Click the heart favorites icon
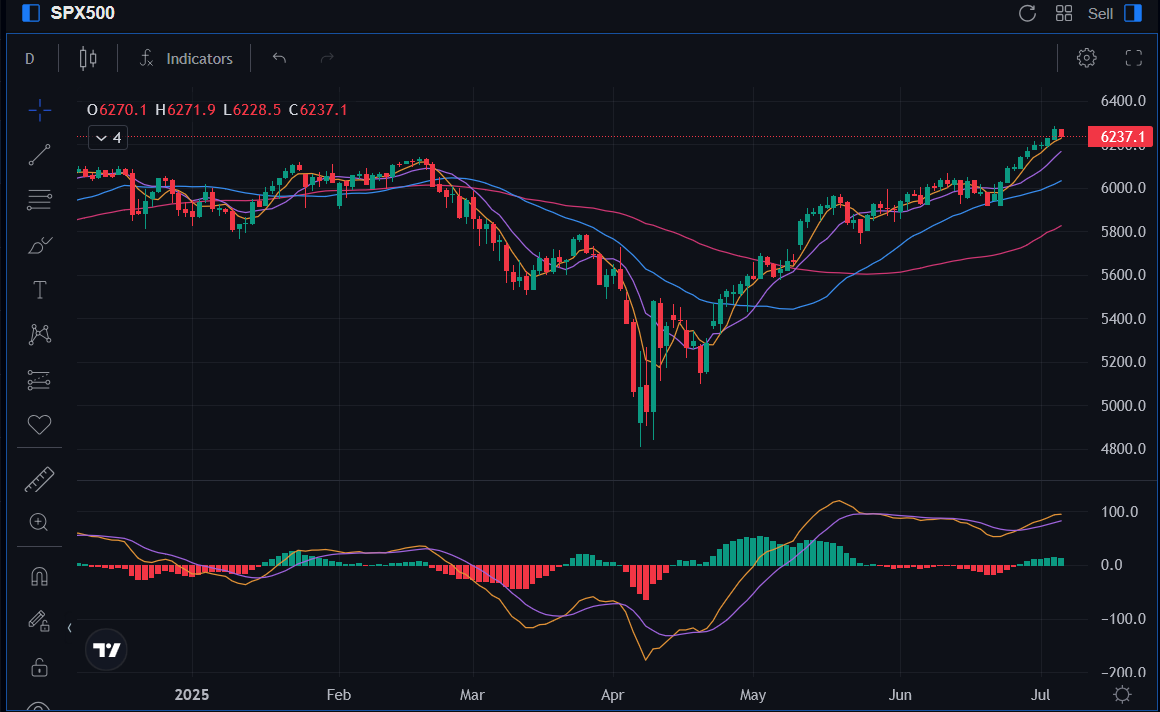The width and height of the screenshot is (1160, 712). click(39, 424)
